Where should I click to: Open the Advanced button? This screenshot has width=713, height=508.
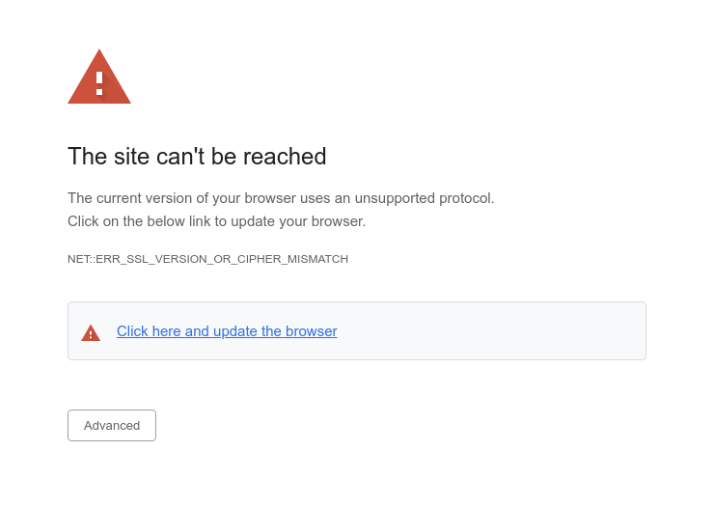pyautogui.click(x=111, y=425)
